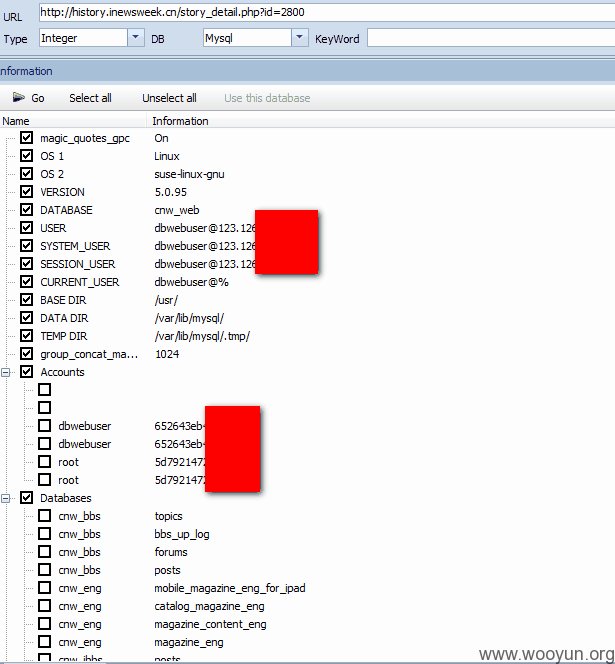Click Name column header
Viewport: 615px width, 664px height.
point(73,121)
